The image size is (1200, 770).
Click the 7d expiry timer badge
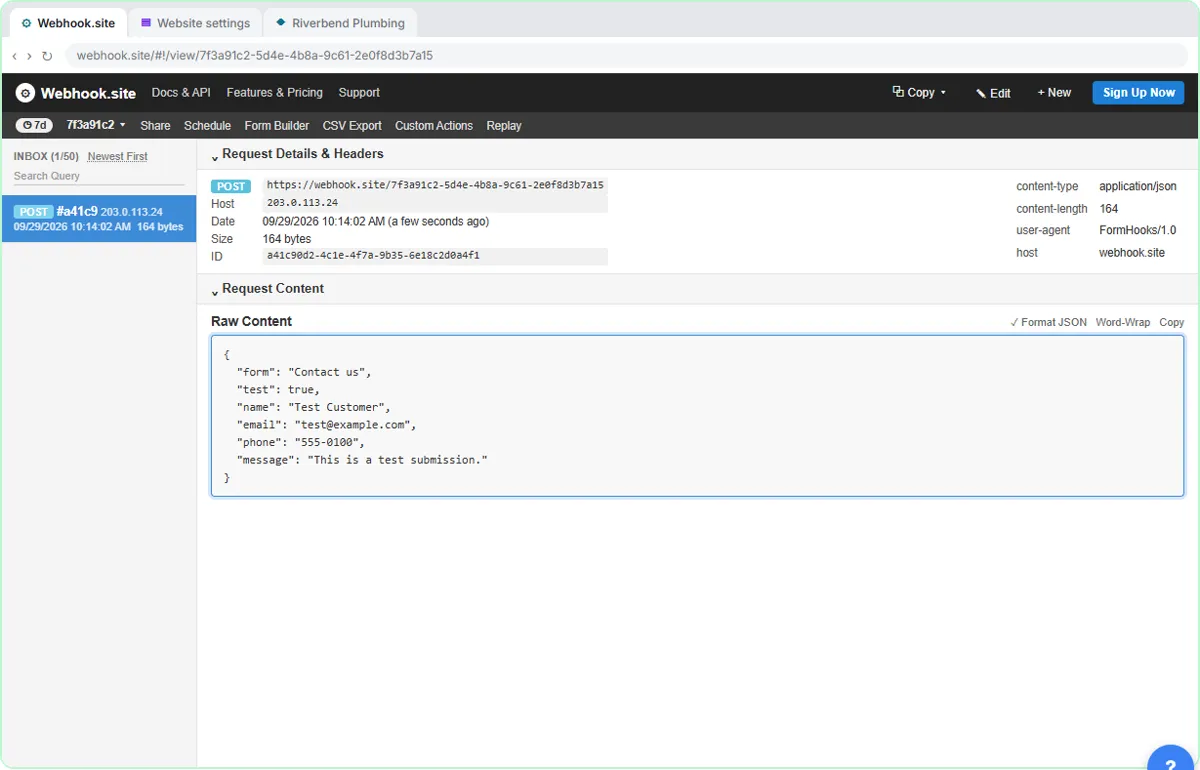[34, 126]
